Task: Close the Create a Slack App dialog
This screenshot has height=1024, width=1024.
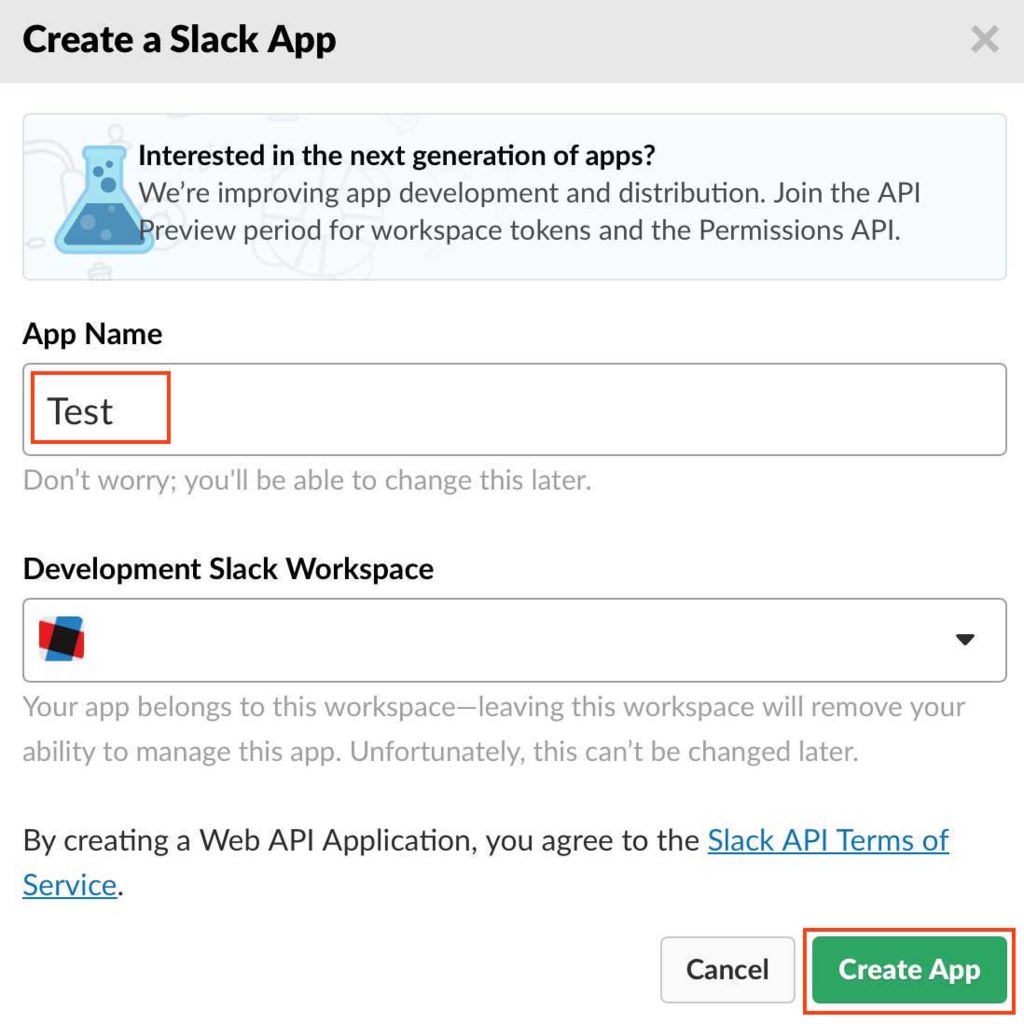Action: (x=984, y=39)
